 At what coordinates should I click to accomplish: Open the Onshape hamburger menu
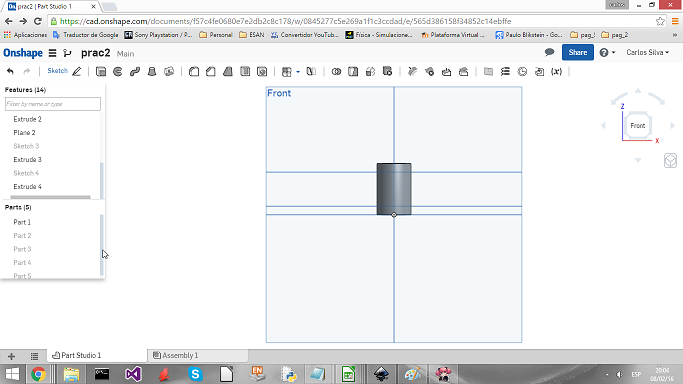point(52,53)
